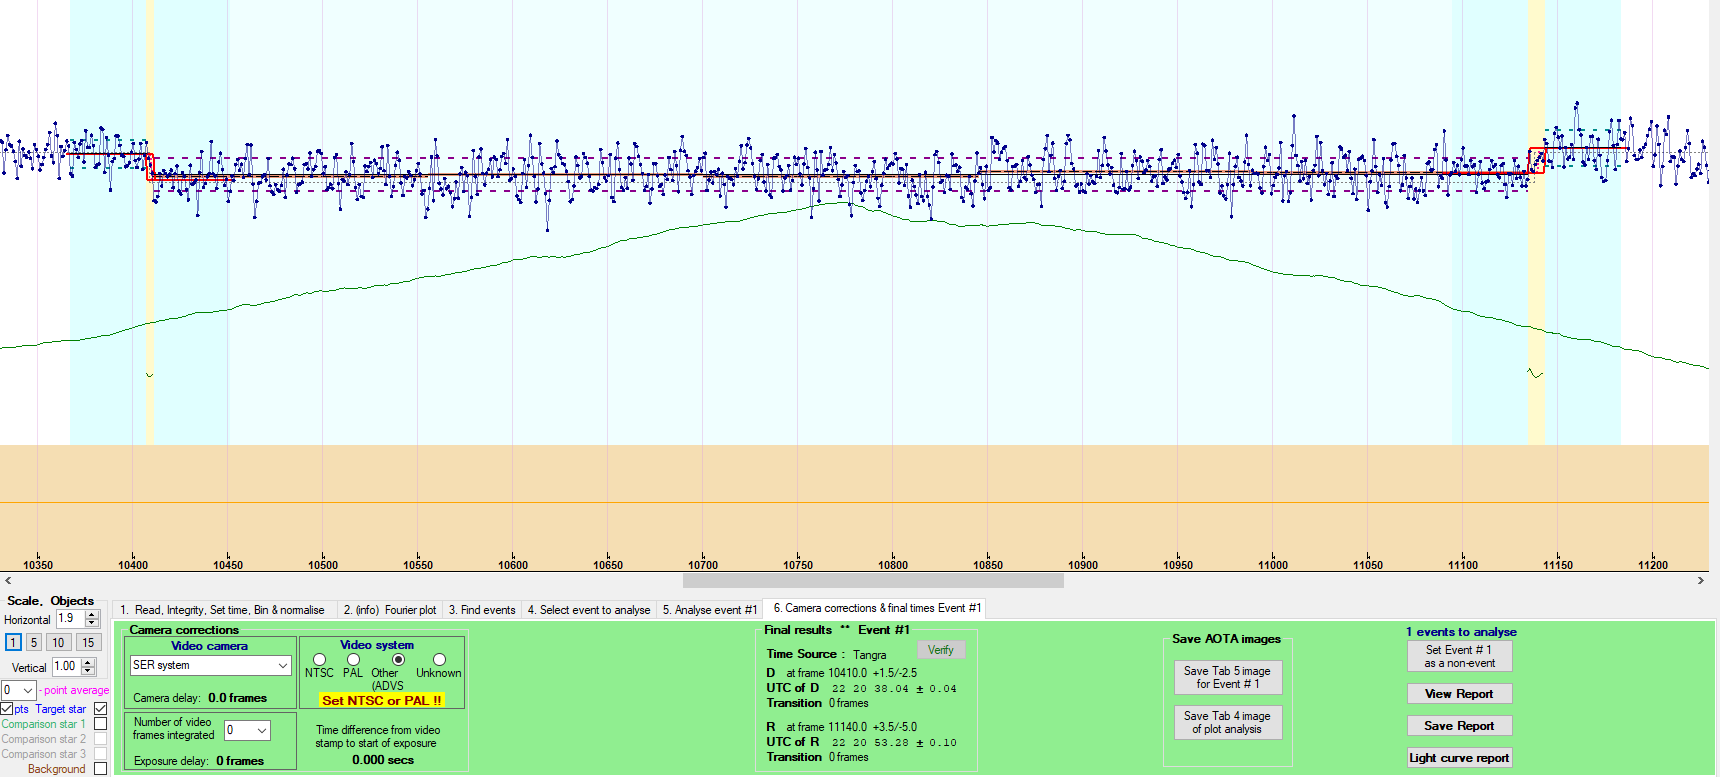
Task: Increase the Horizontal scale with up arrow
Action: 92,615
